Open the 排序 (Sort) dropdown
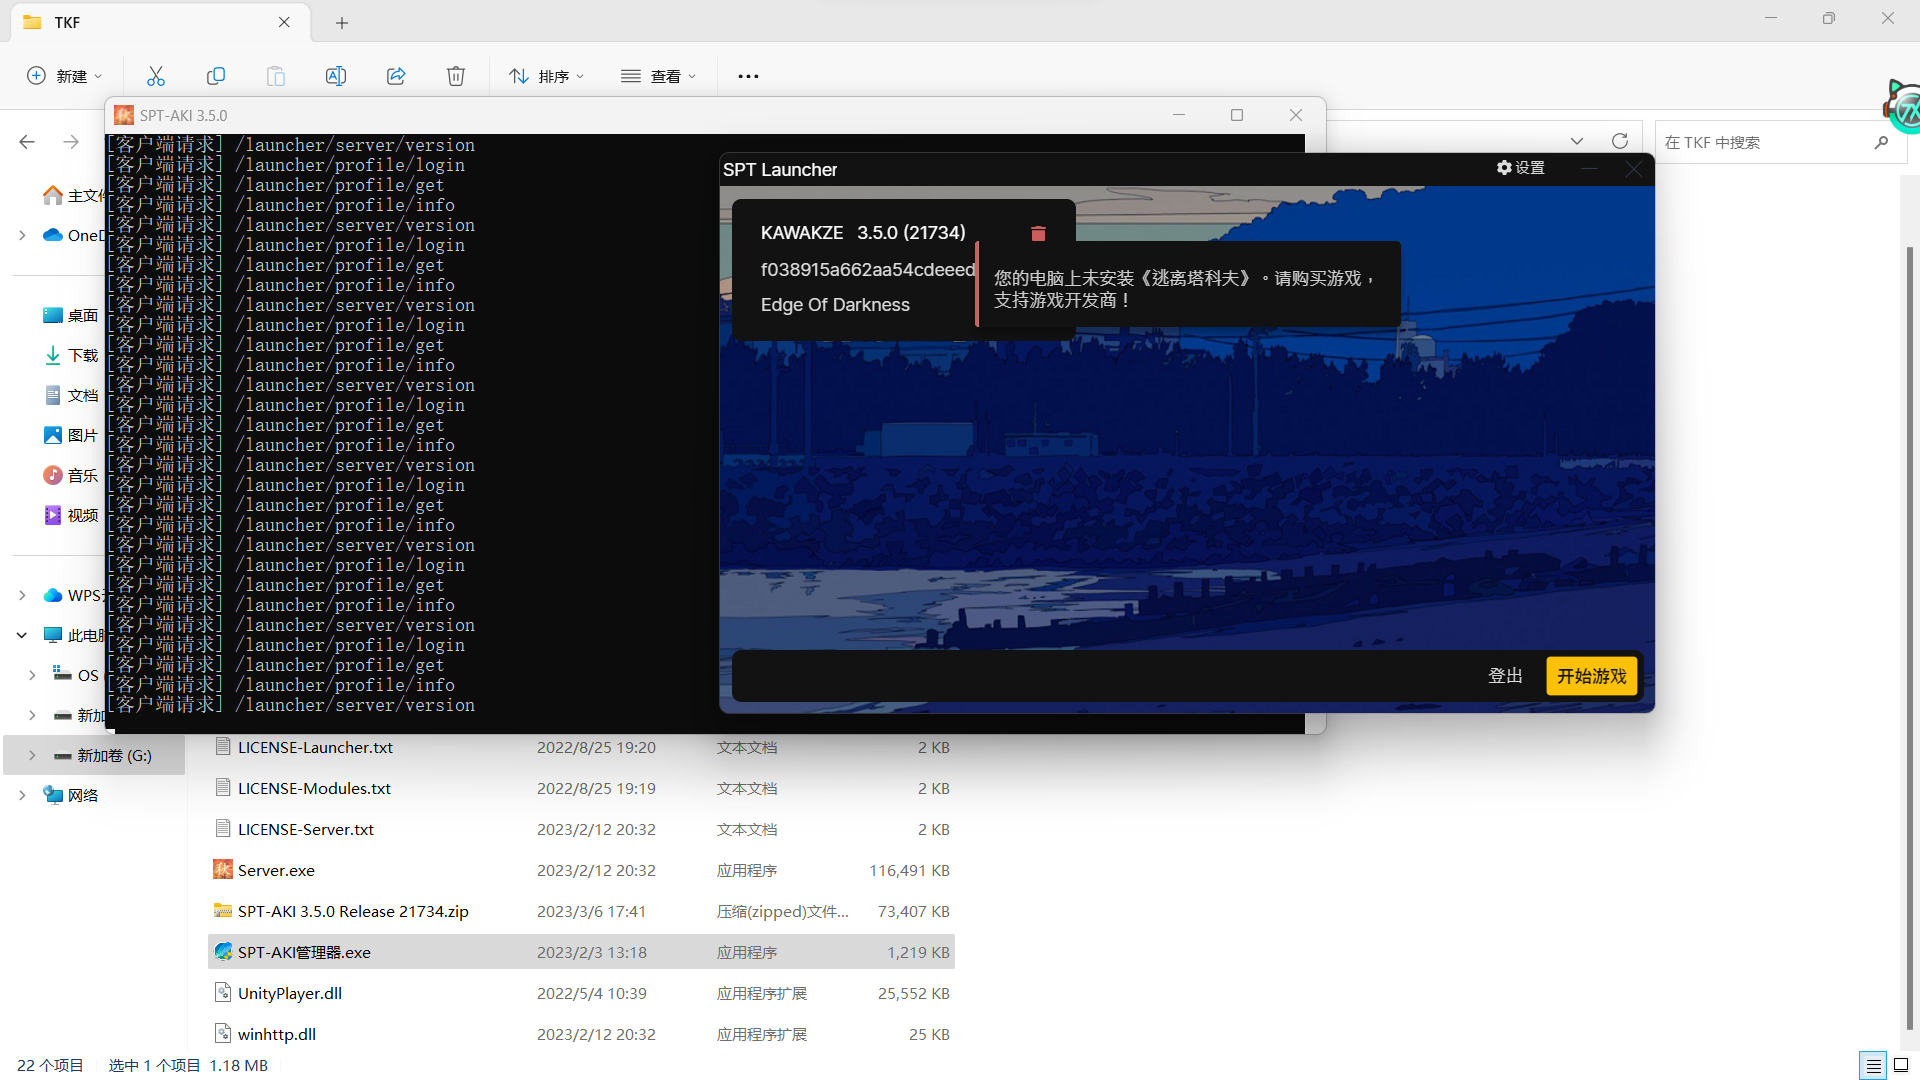The height and width of the screenshot is (1080, 1920). coord(547,76)
